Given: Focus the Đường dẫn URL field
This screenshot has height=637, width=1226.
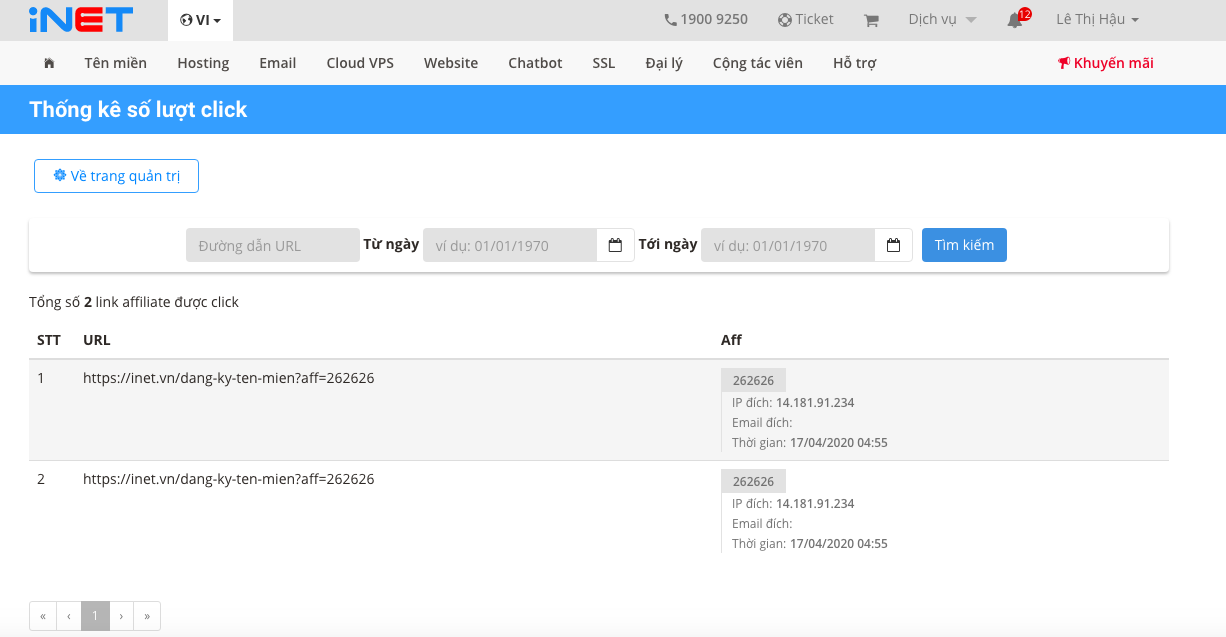Looking at the screenshot, I should click(273, 245).
